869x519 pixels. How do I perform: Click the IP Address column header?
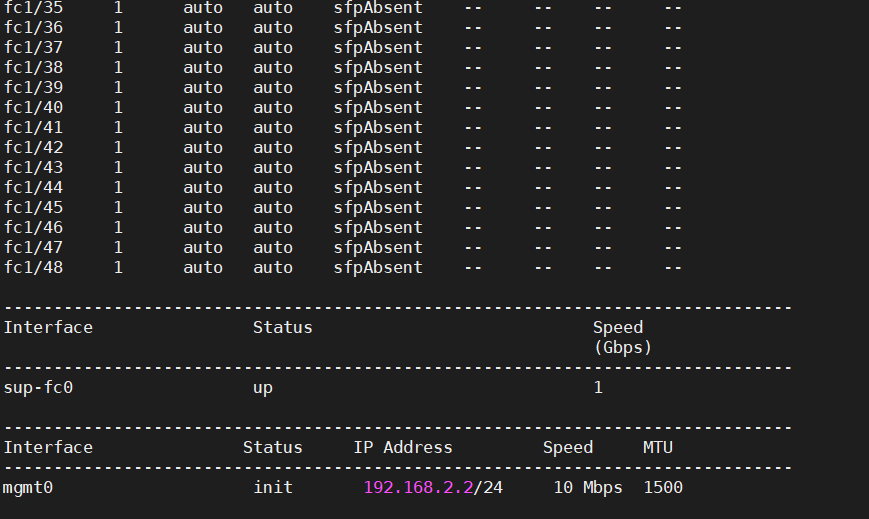pyautogui.click(x=403, y=447)
